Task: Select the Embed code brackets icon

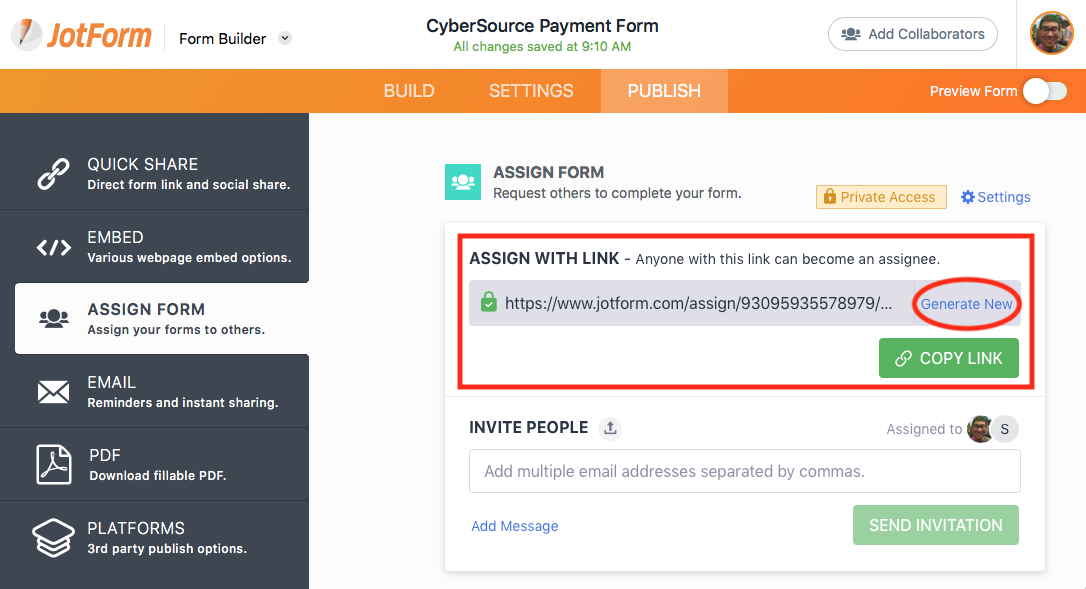Action: [53, 247]
